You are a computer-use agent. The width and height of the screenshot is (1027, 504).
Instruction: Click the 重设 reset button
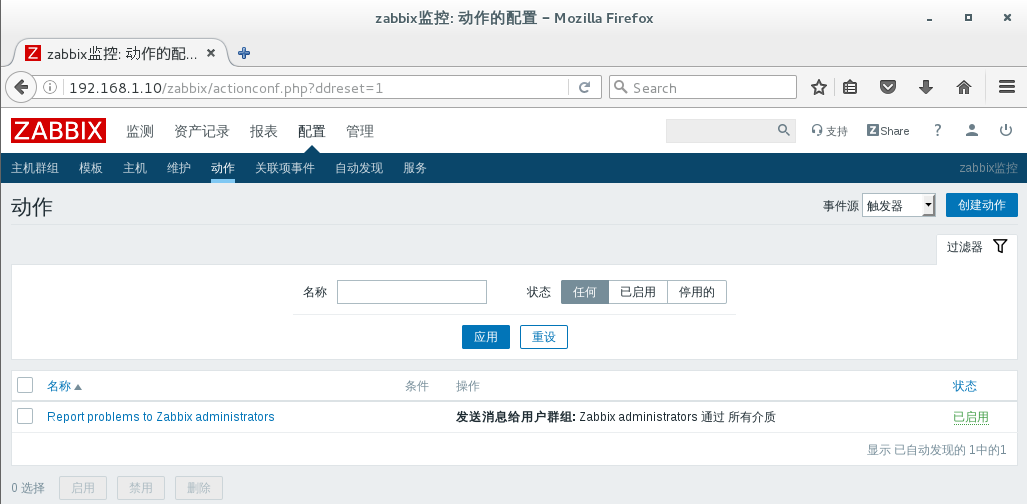544,337
